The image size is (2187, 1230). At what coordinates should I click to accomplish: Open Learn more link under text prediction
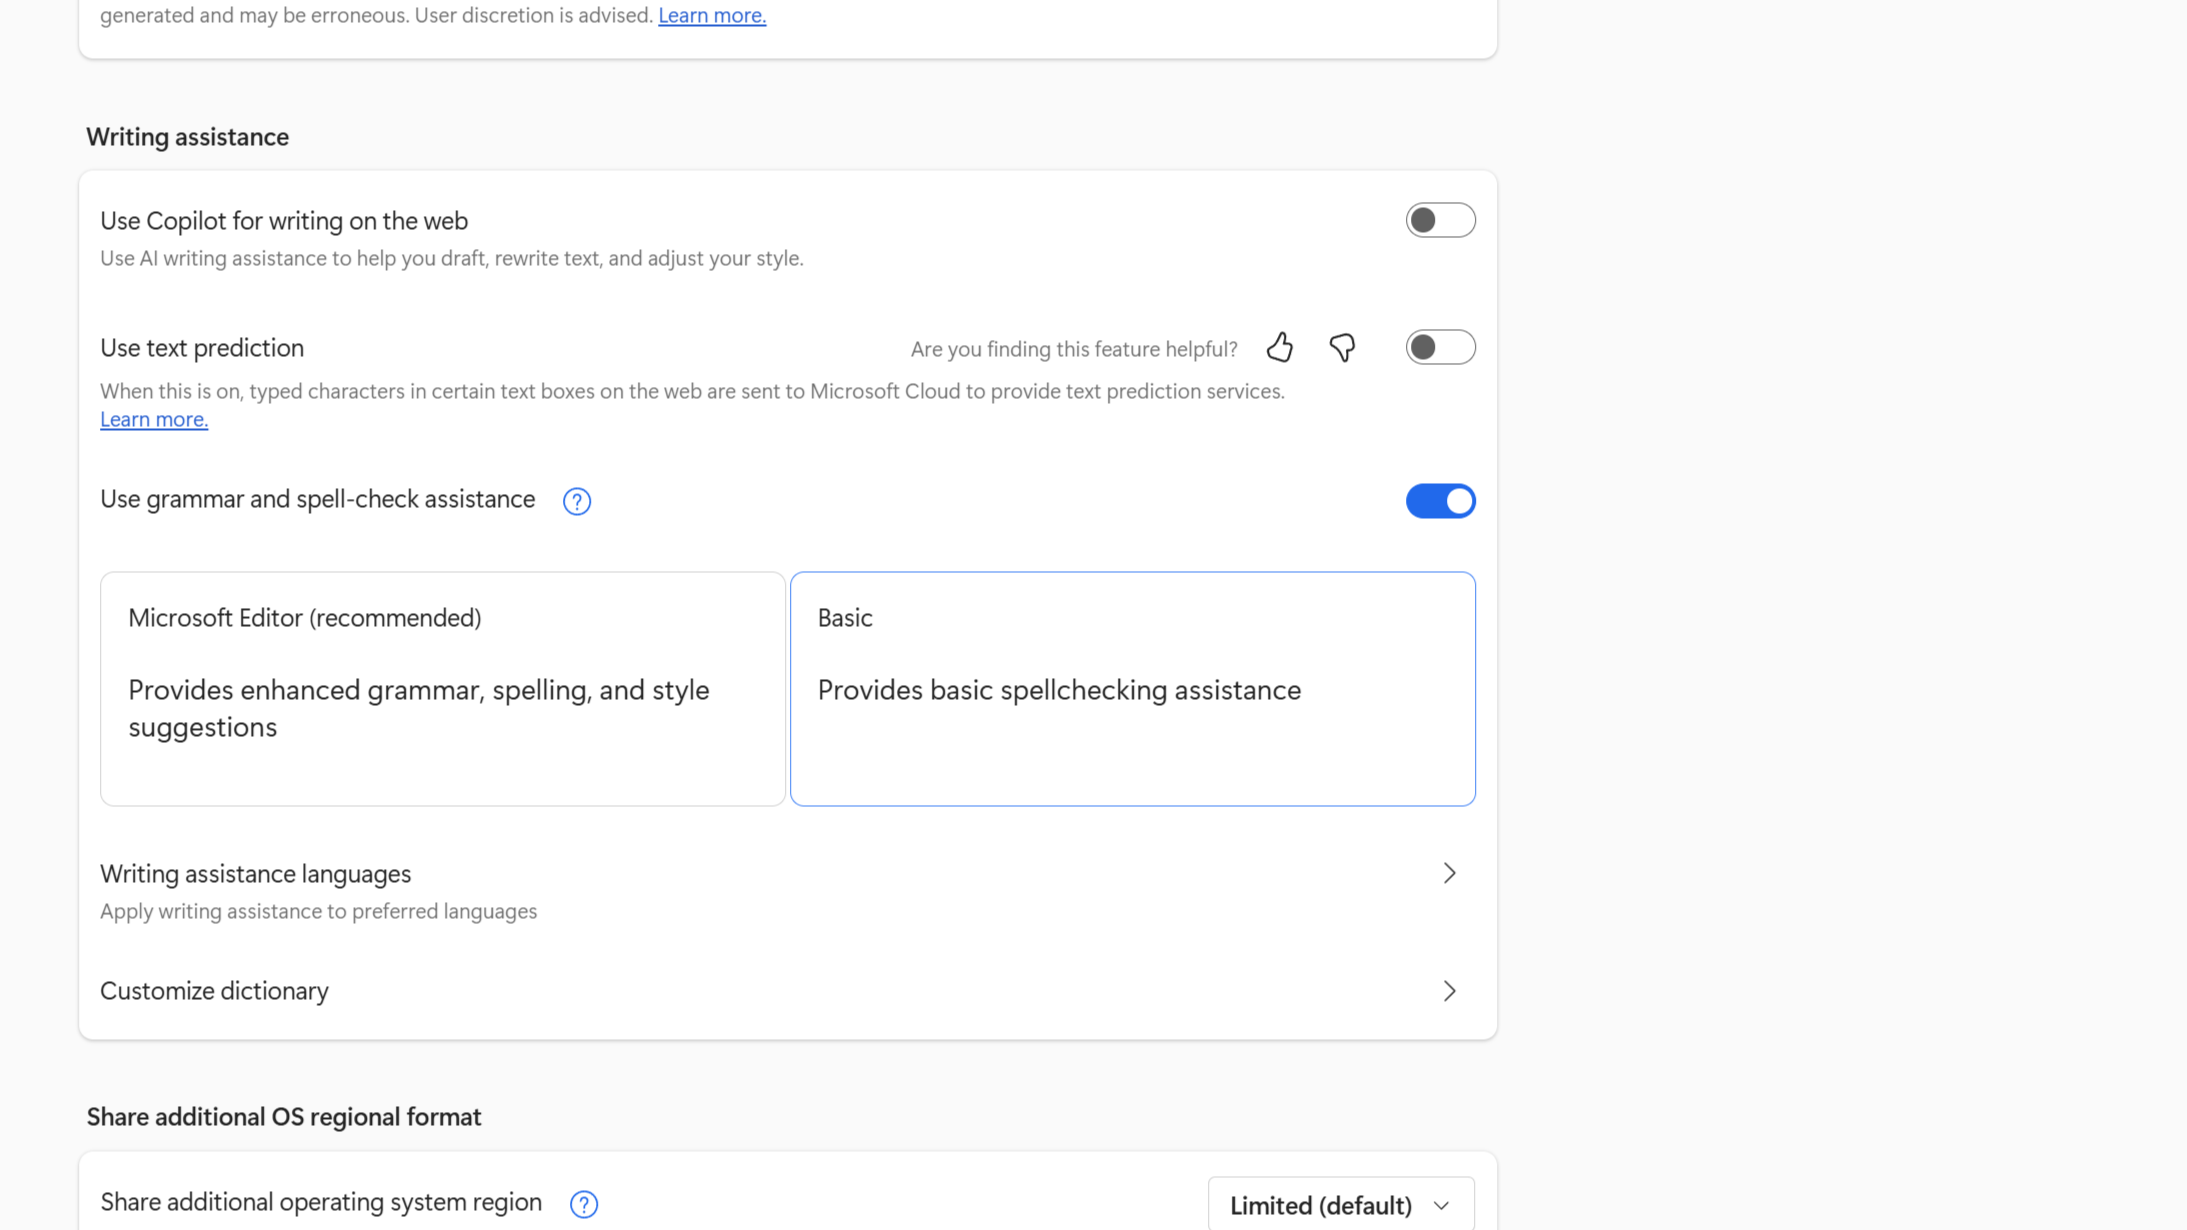[154, 420]
